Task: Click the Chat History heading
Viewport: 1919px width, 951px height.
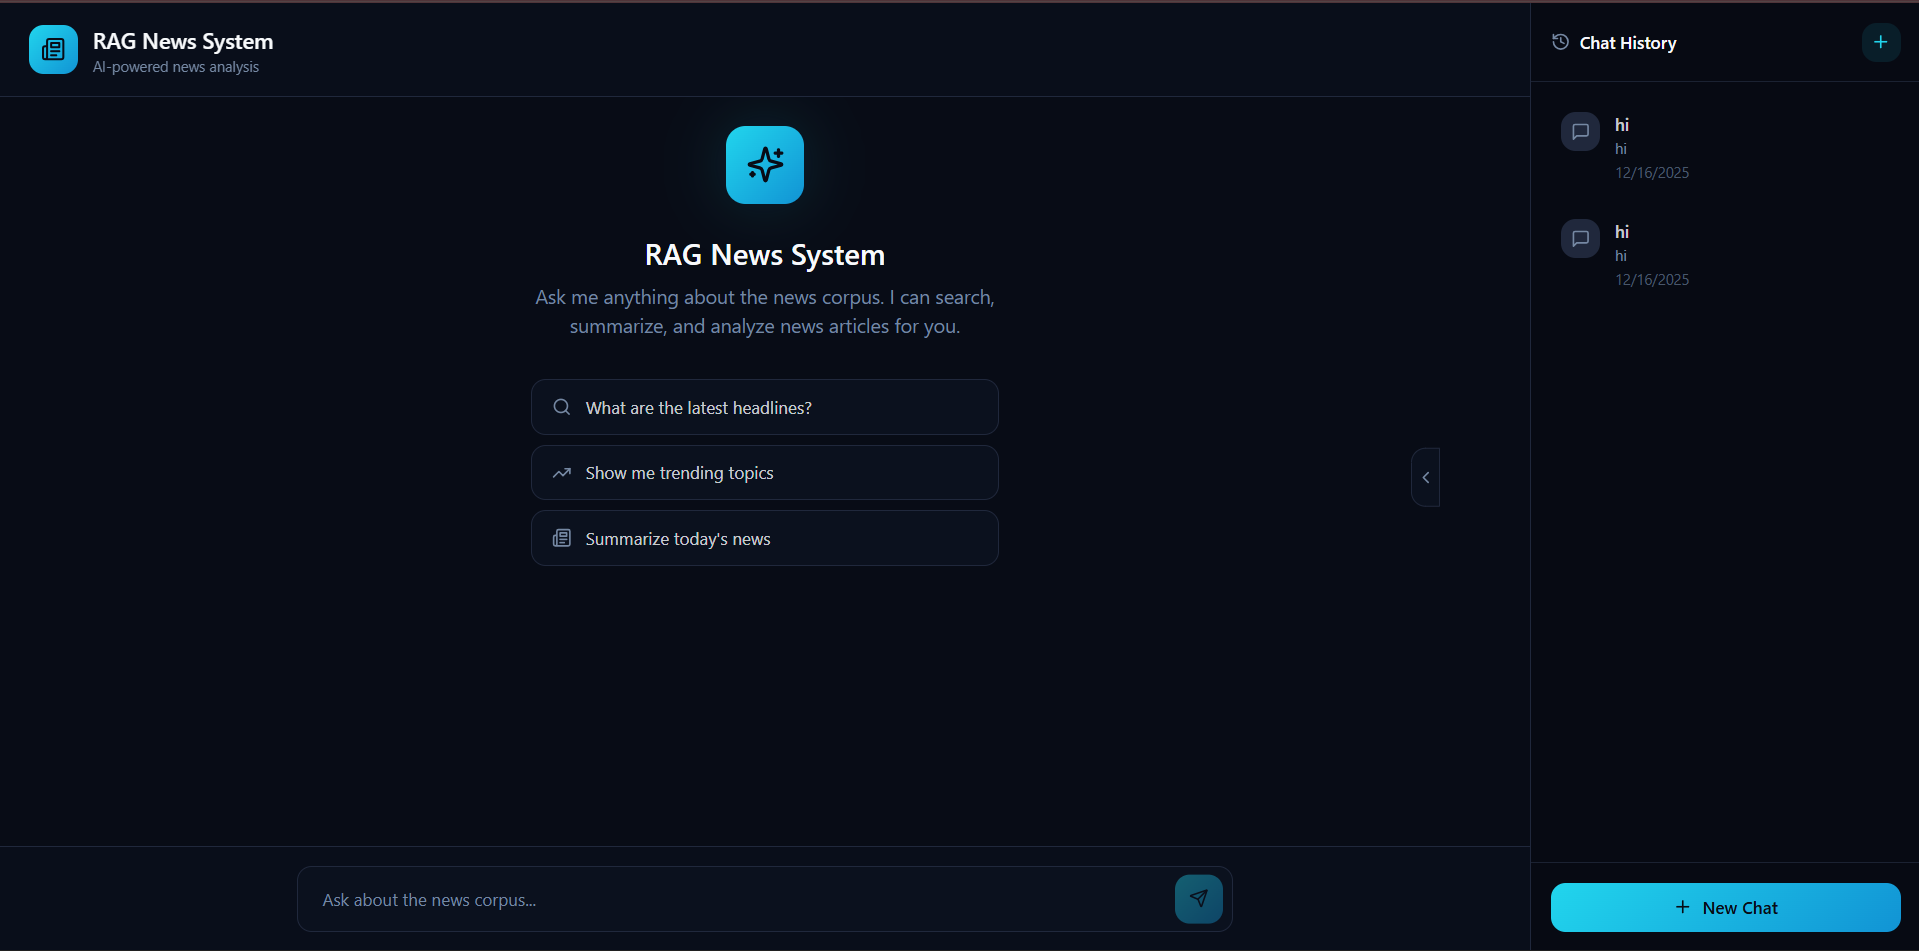Action: 1628,43
